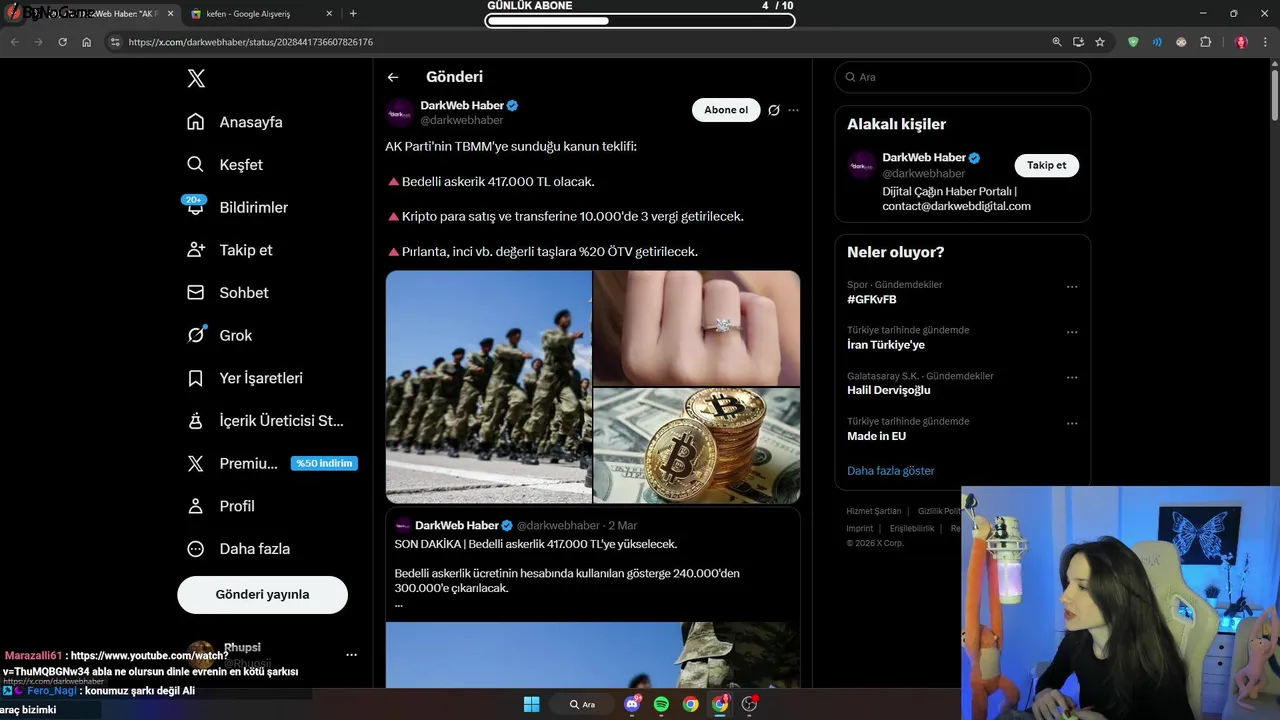Viewport: 1280px width, 720px height.
Task: Click the taskbar Ara search box
Action: click(x=582, y=704)
